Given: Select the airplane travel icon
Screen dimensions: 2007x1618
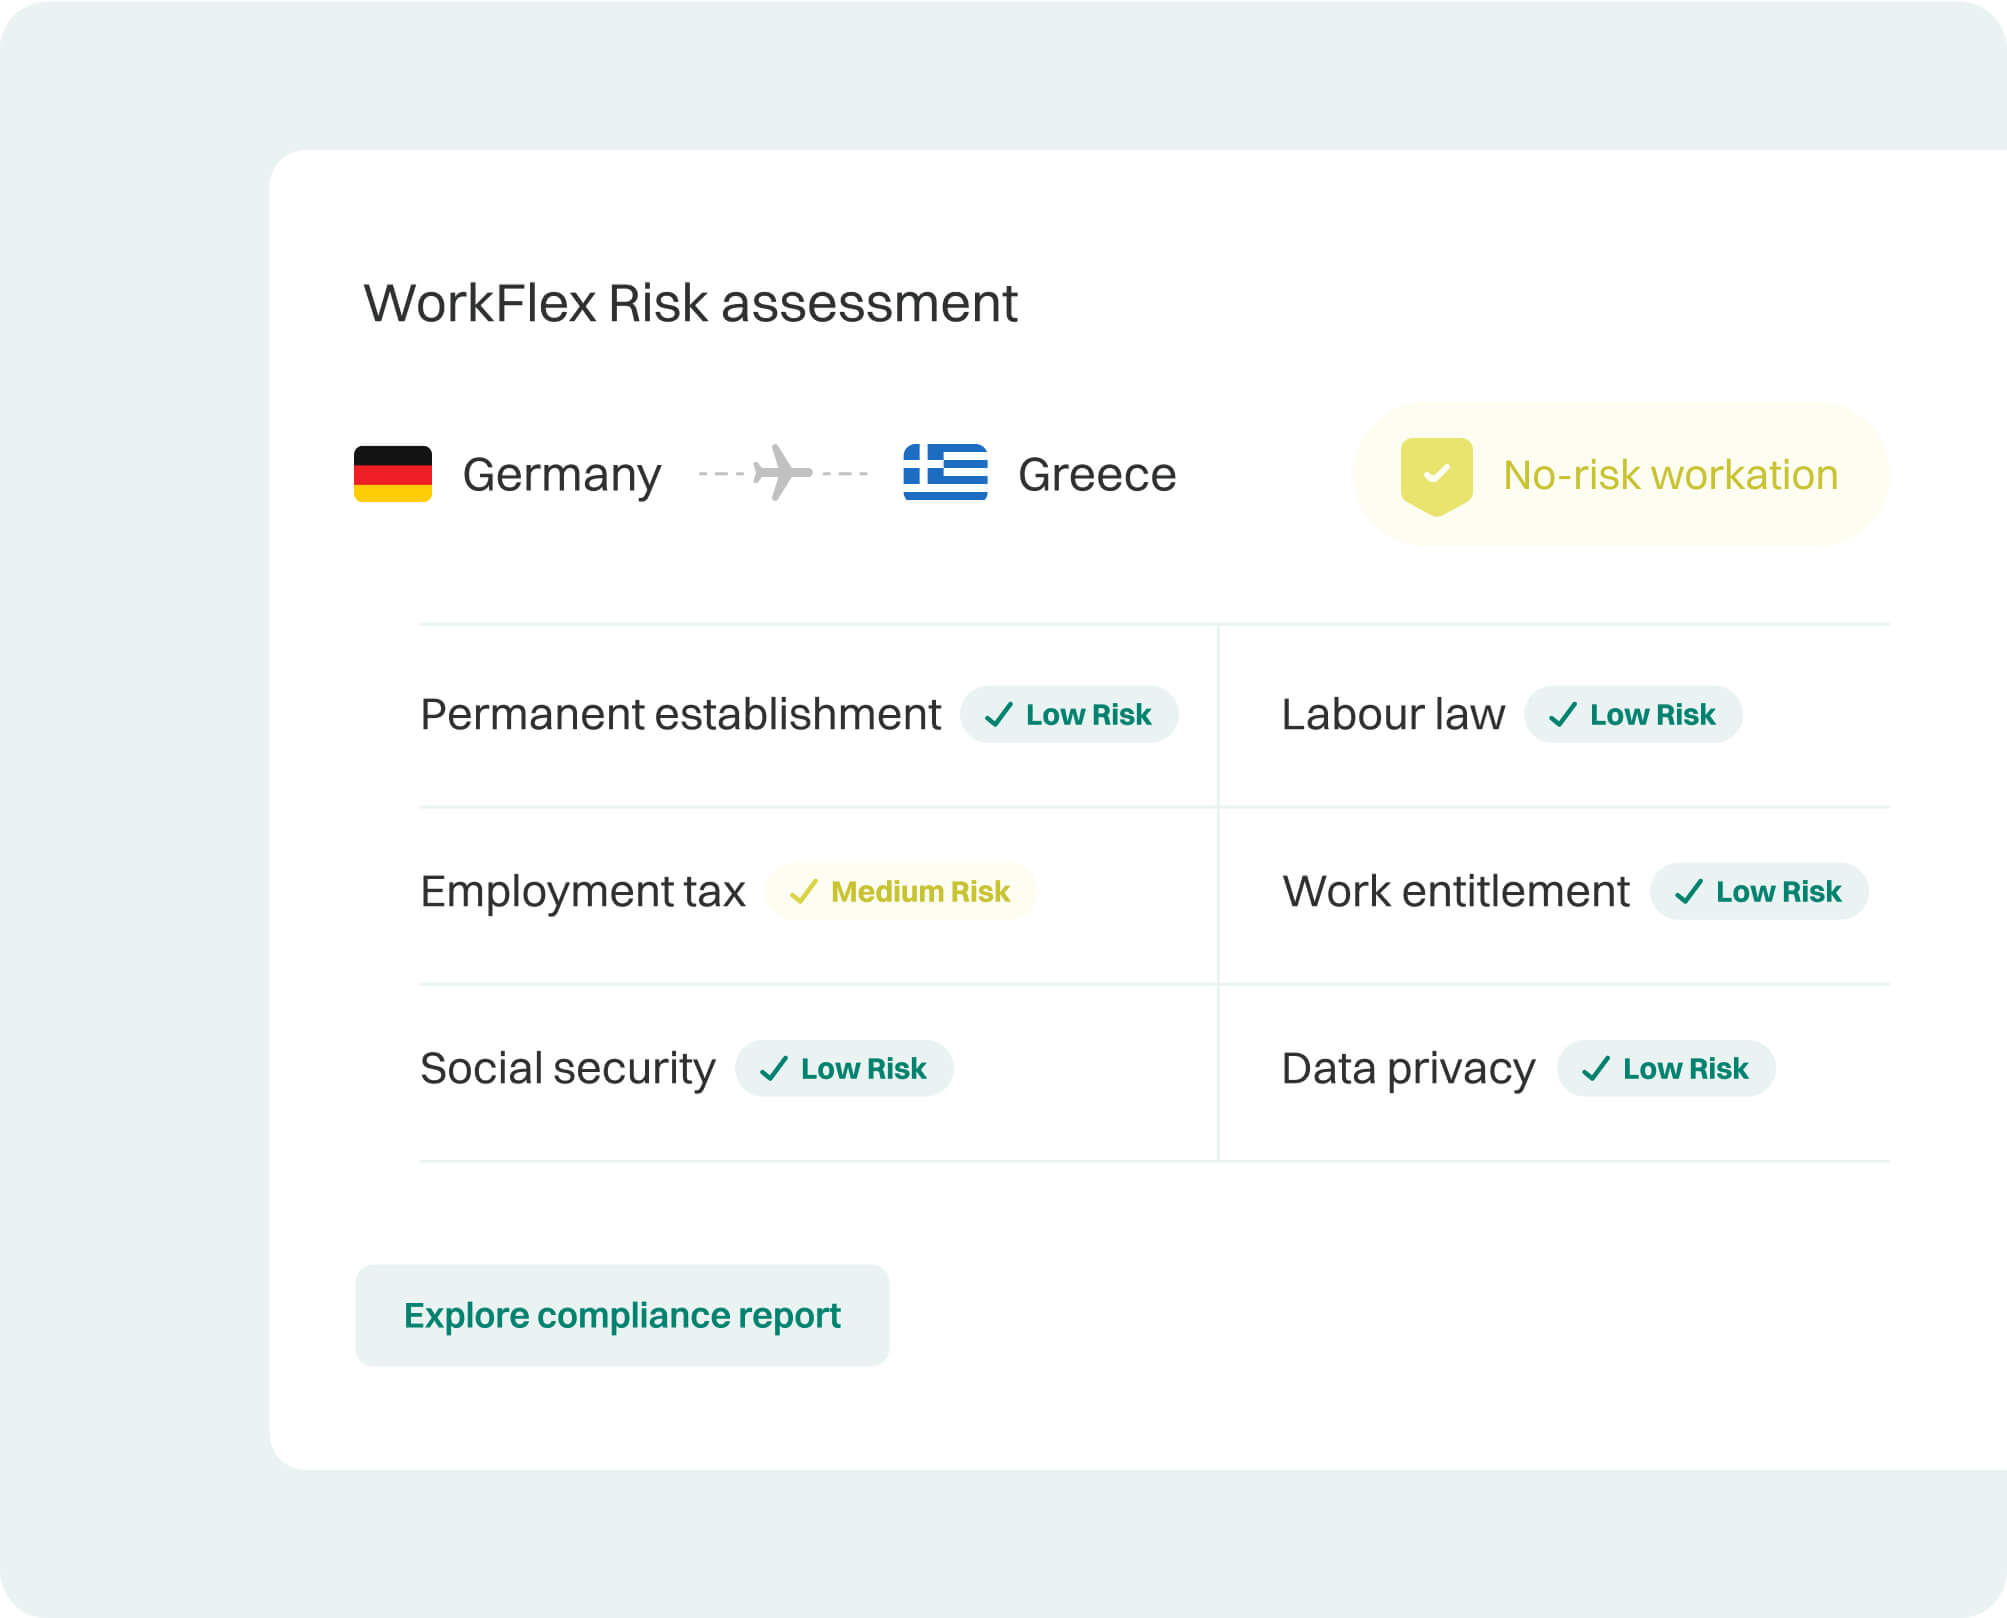Looking at the screenshot, I should 784,473.
